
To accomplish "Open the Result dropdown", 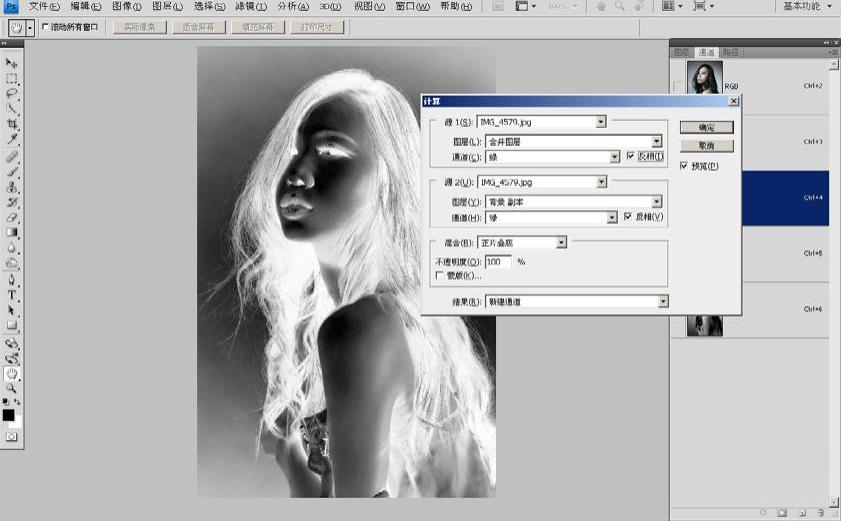I will 577,302.
